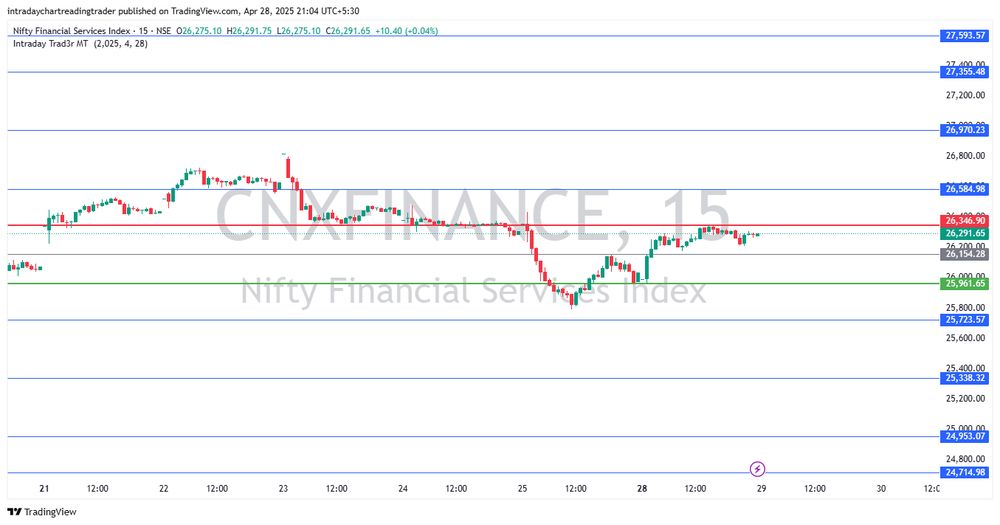Click the close value C26,291.65
This screenshot has height=525, width=1000.
pyautogui.click(x=348, y=31)
